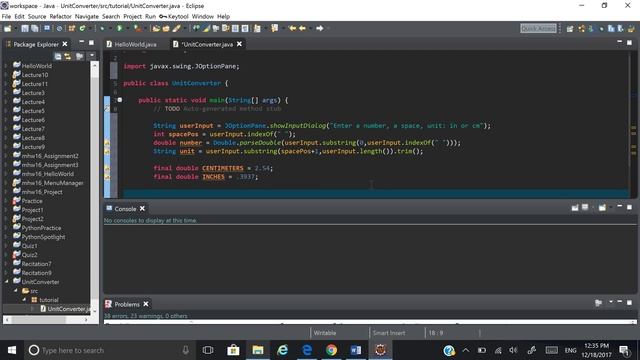Open the Help menu
640x360 pixels.
click(223, 16)
